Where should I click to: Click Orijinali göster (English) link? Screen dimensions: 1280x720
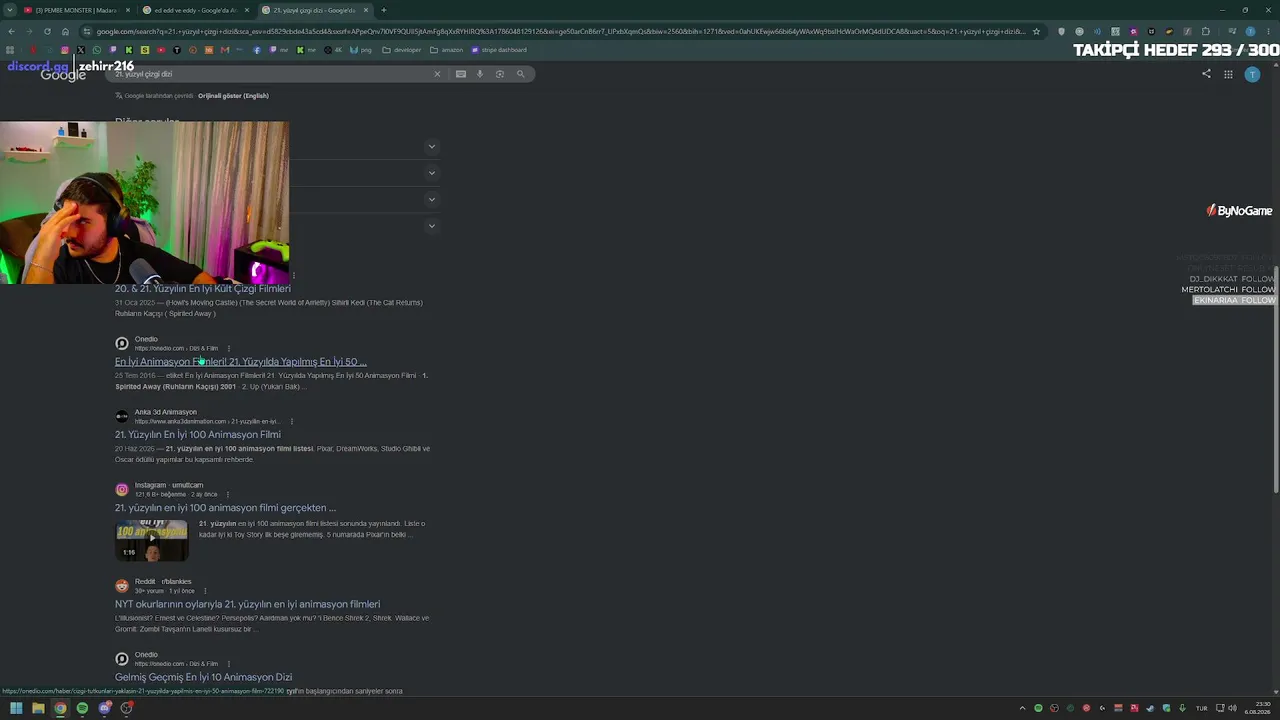[x=233, y=96]
